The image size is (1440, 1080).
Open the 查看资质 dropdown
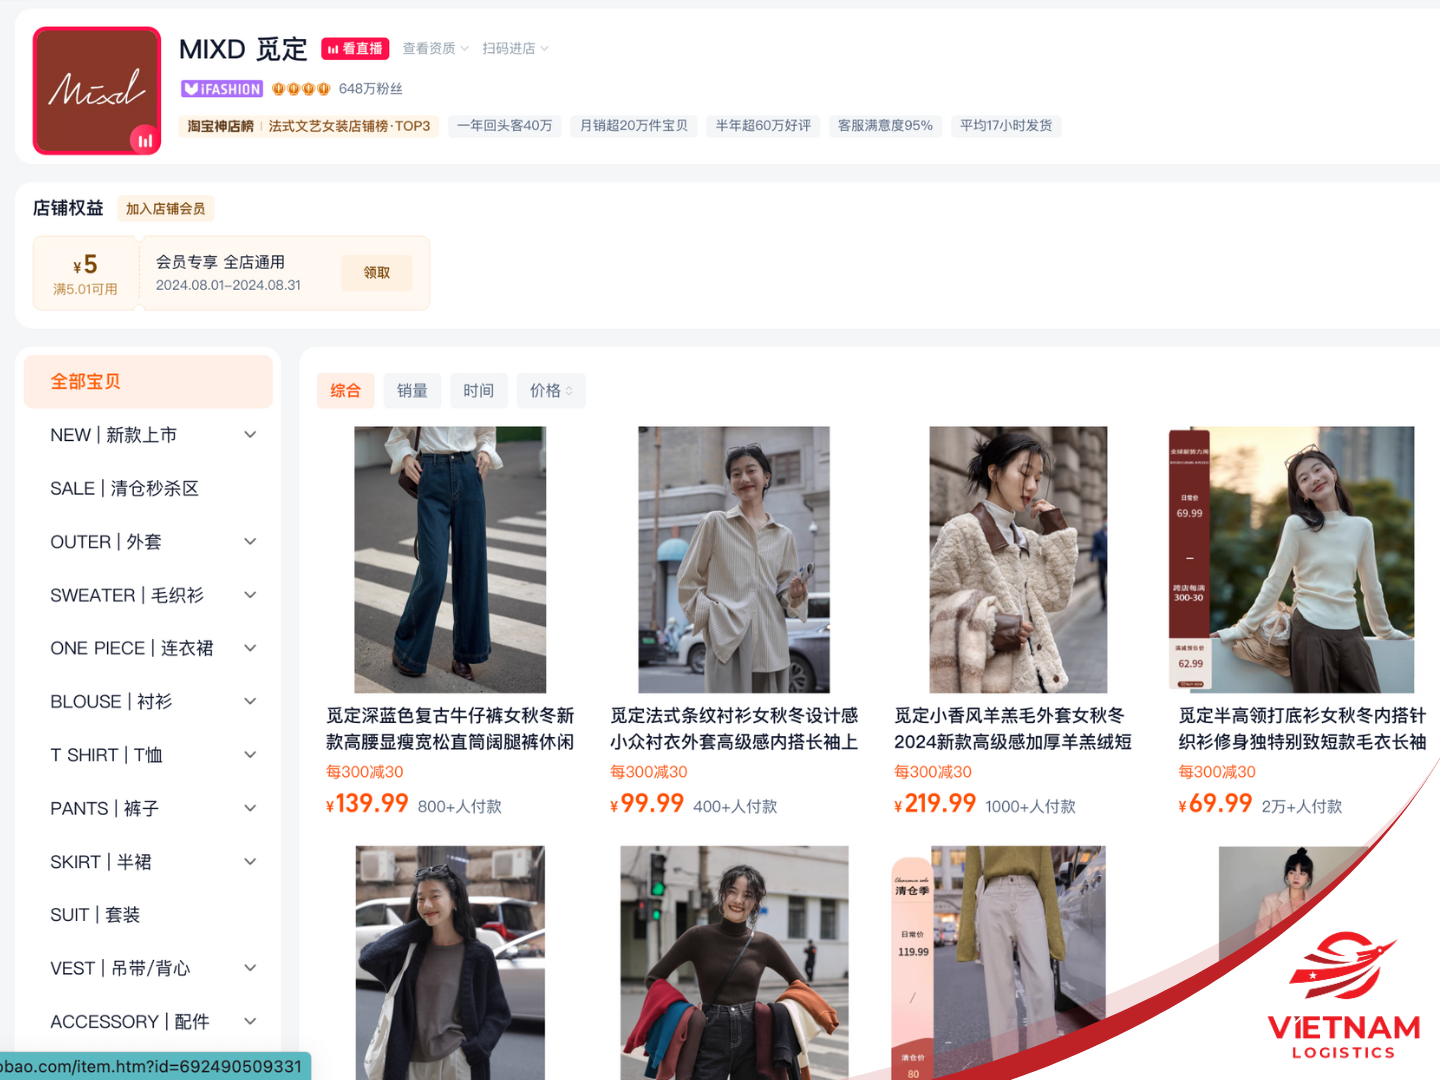435,48
